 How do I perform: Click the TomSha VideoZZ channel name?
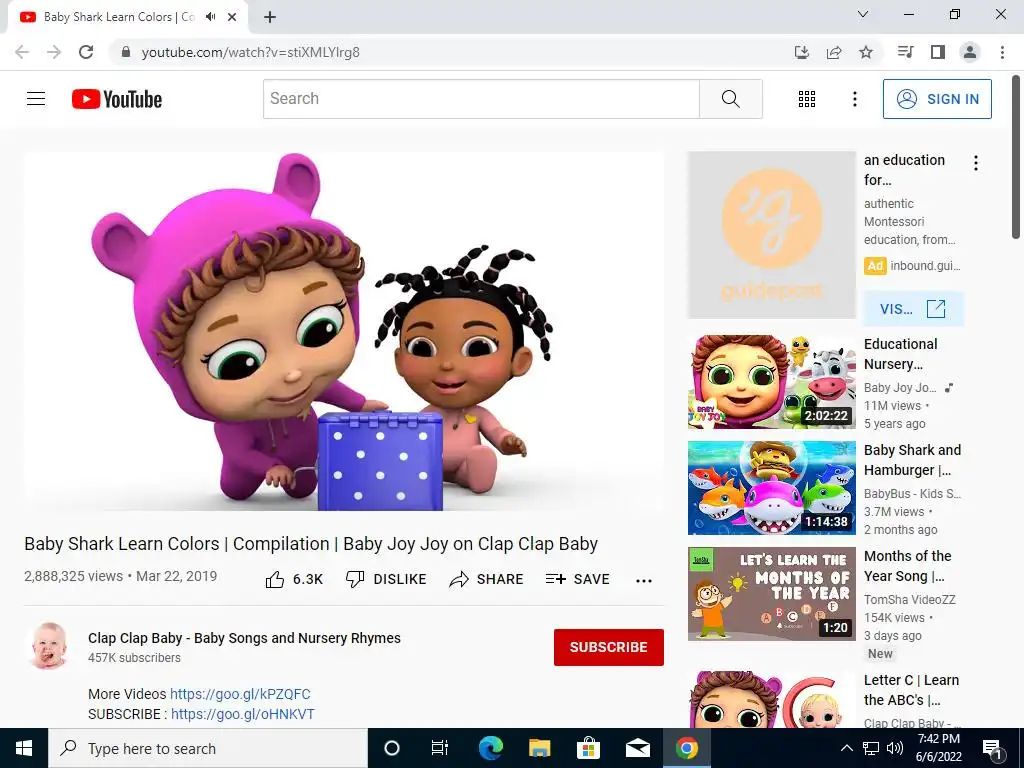[x=909, y=600]
